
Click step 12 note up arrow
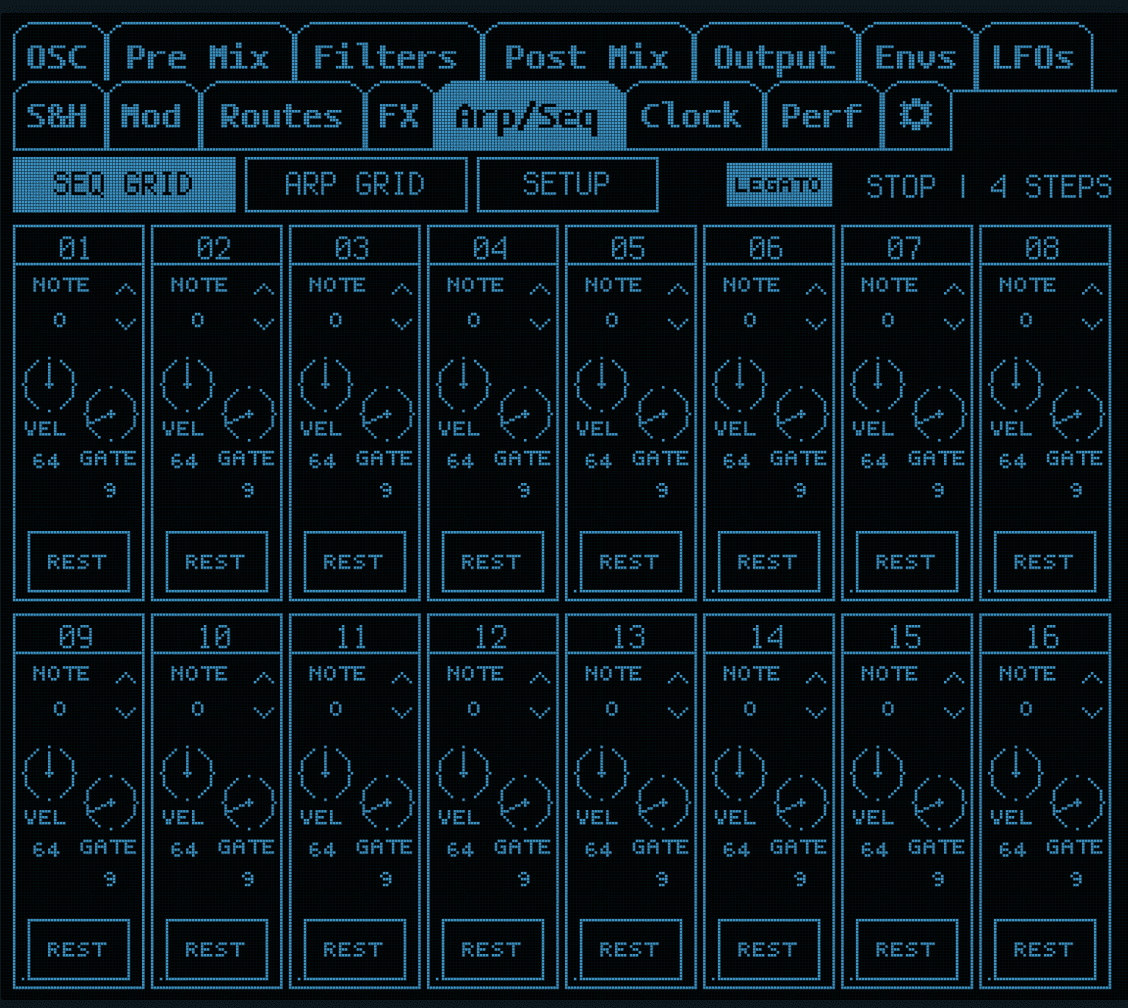(x=540, y=678)
